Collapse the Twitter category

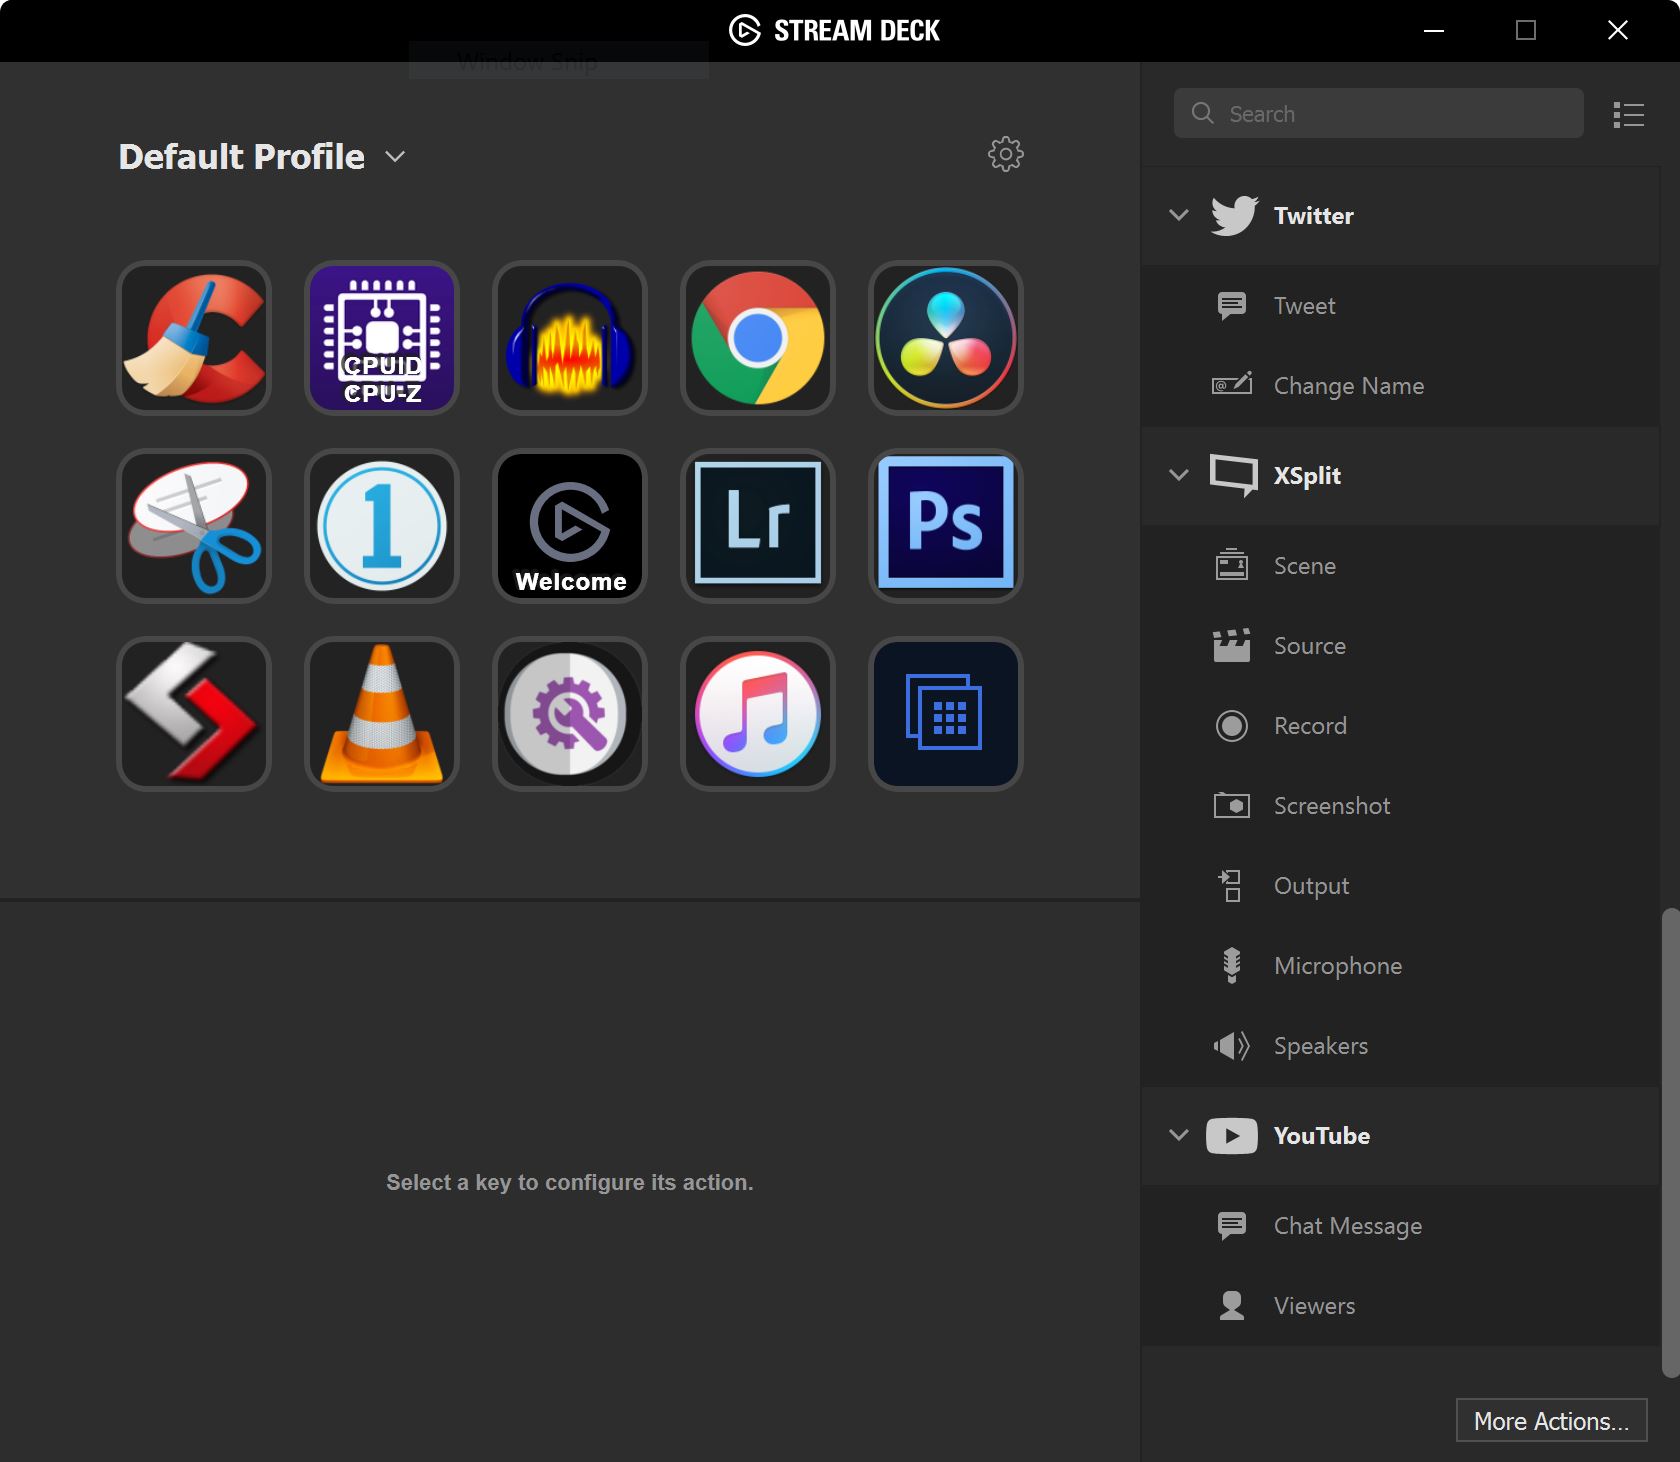click(x=1179, y=215)
